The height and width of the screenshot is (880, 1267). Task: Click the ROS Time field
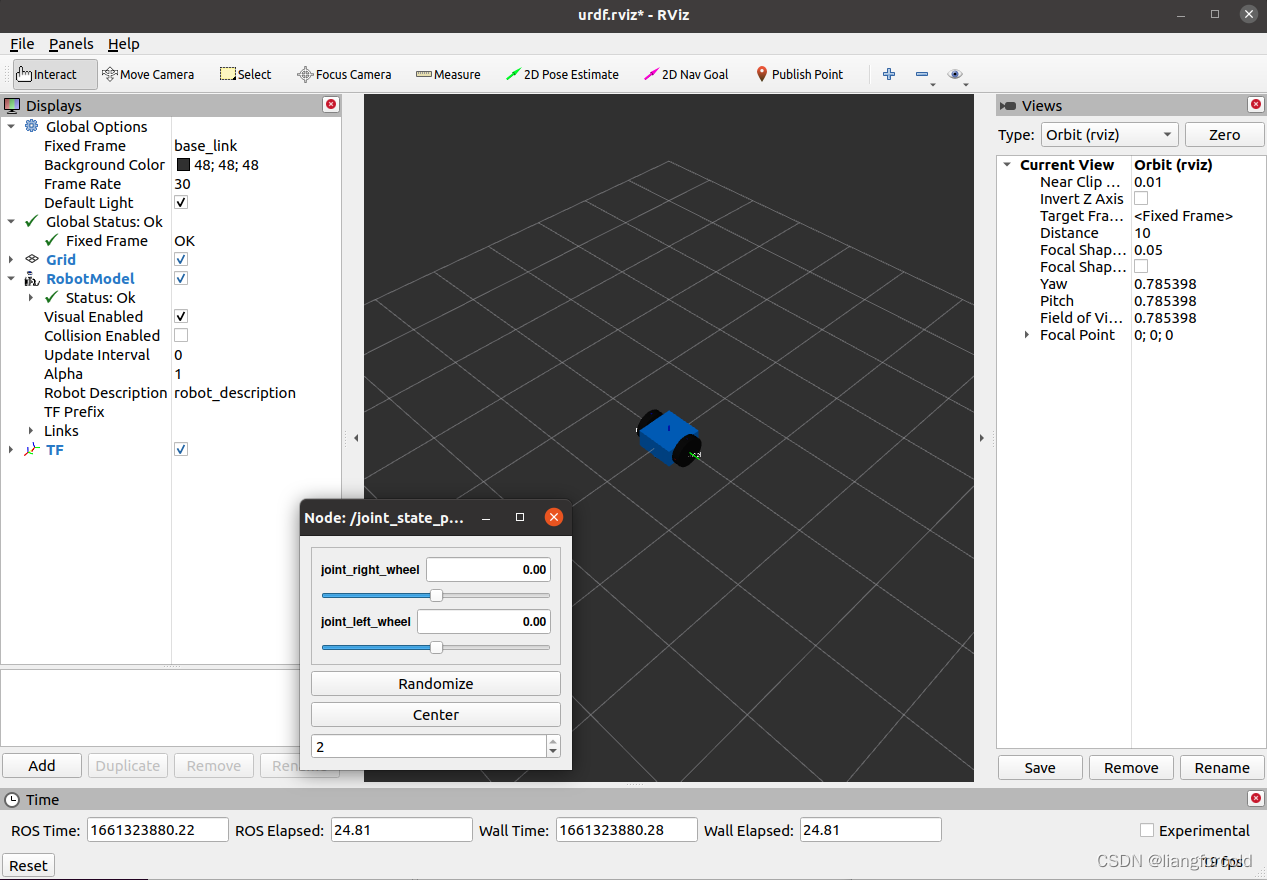tap(158, 830)
